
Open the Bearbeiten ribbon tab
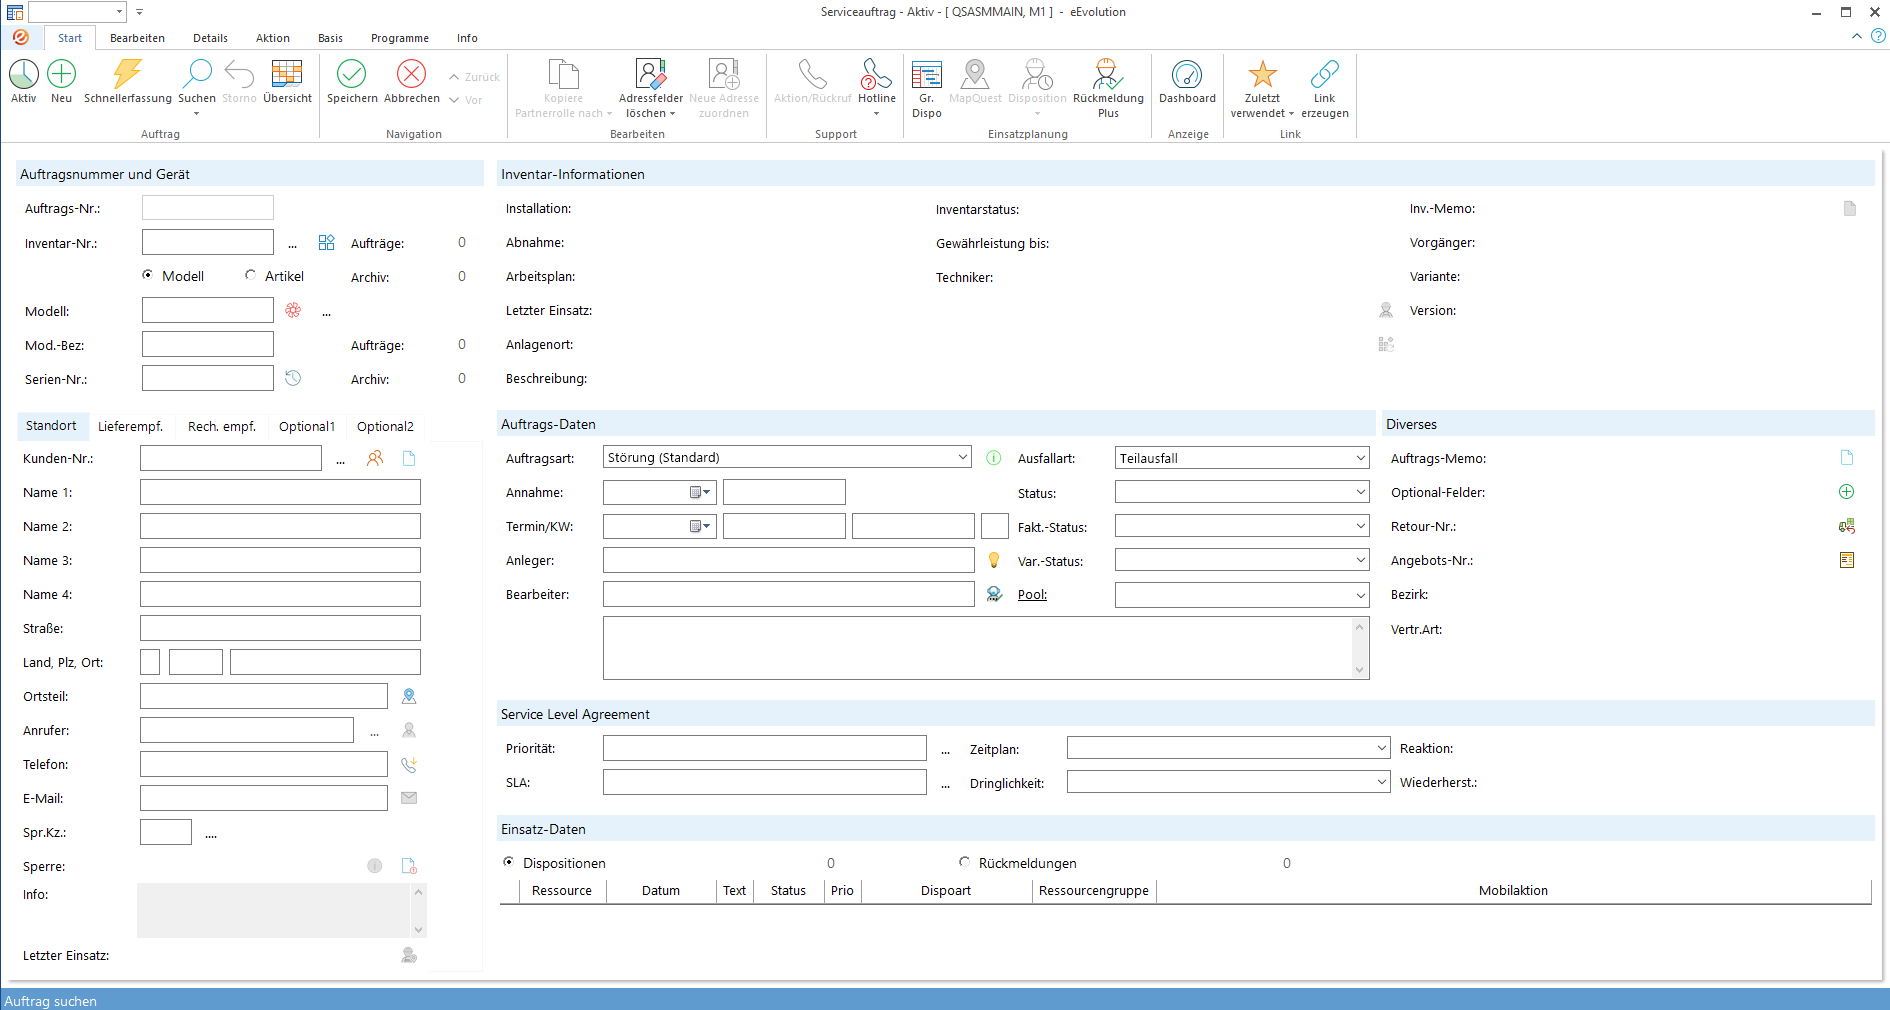click(x=137, y=38)
